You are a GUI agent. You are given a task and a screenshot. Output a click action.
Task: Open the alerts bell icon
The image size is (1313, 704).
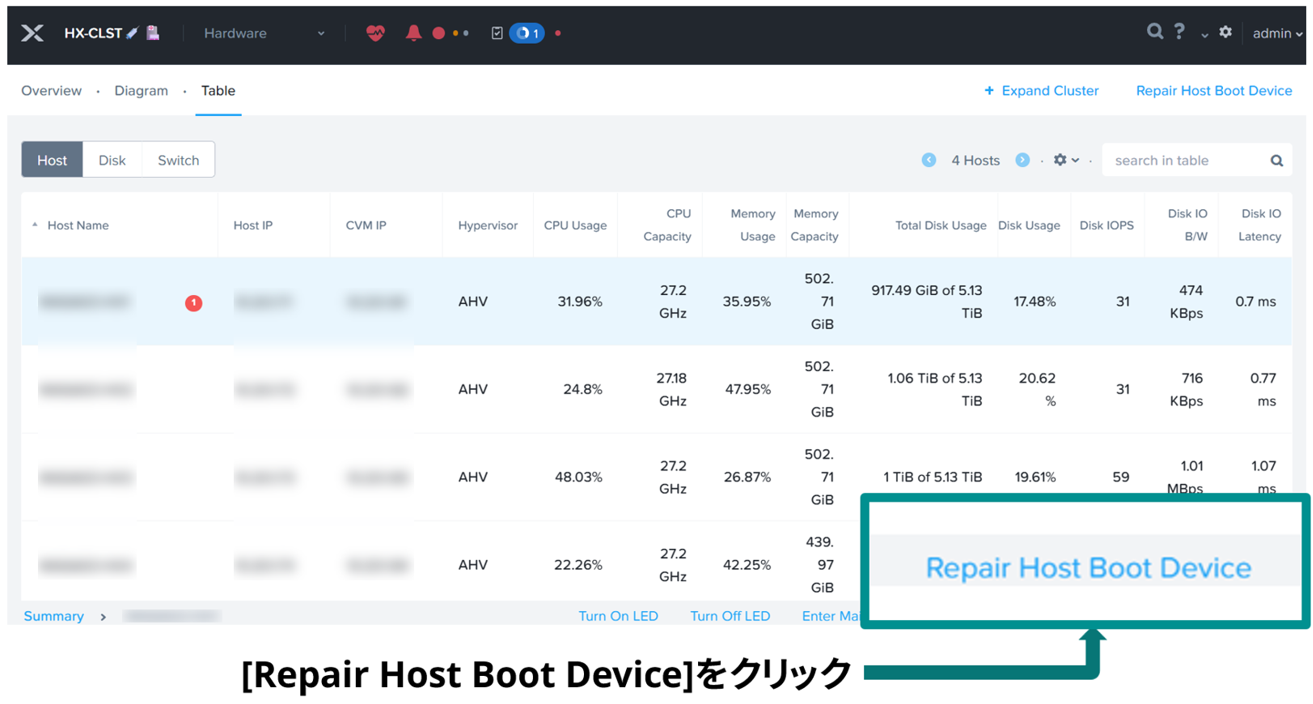click(x=413, y=33)
